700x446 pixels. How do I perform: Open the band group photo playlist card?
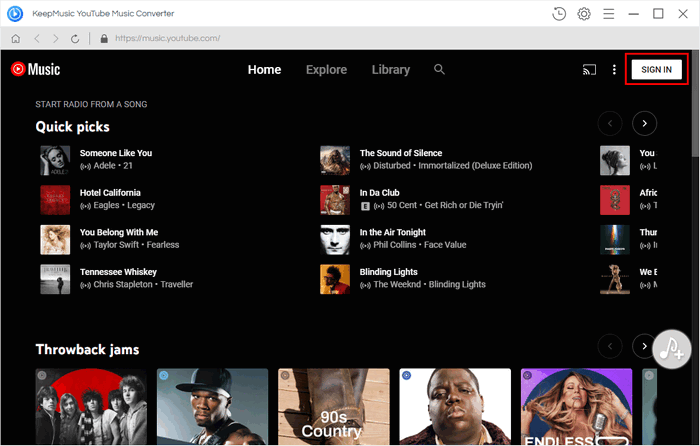pos(91,406)
